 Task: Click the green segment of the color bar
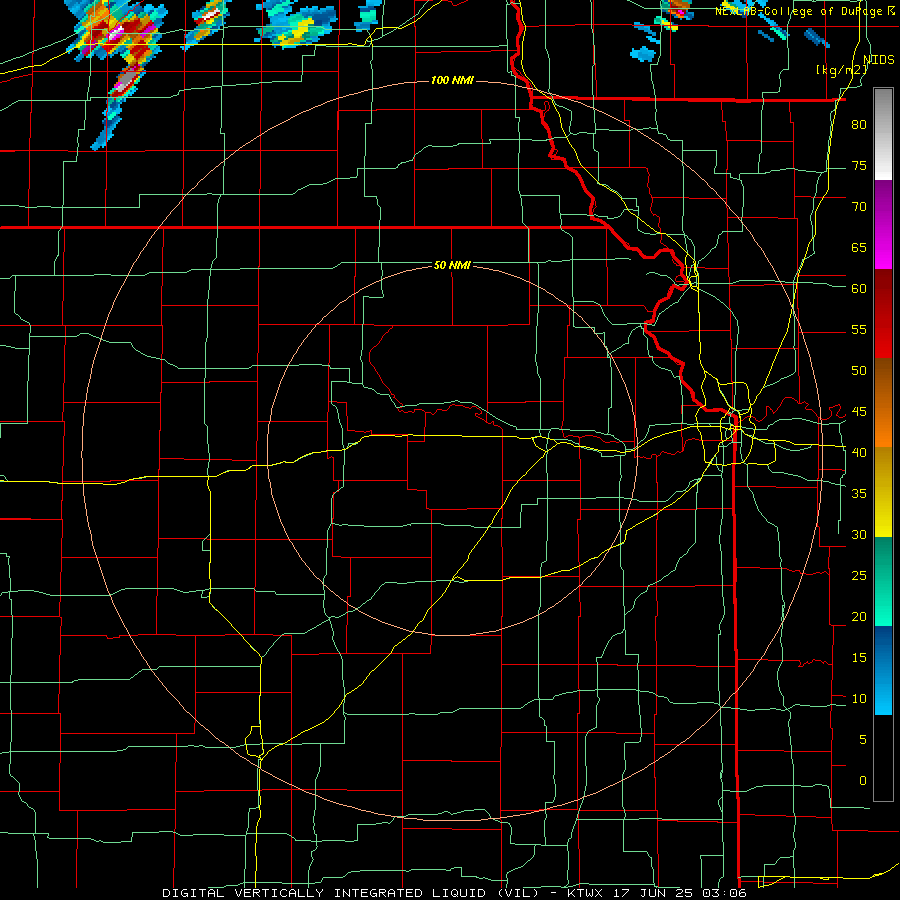[x=883, y=581]
